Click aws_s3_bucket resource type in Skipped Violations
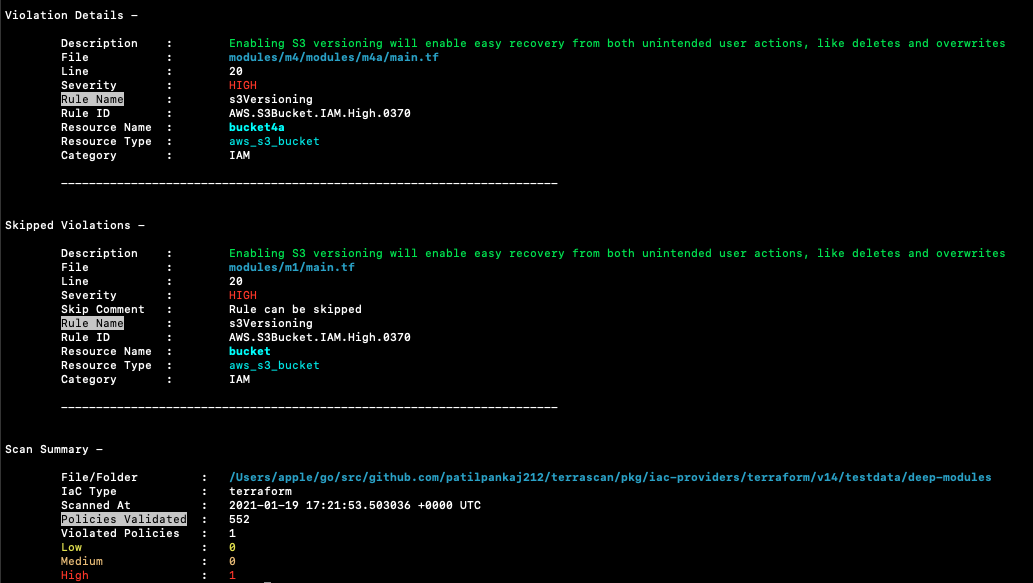Viewport: 1033px width, 583px height. click(274, 365)
